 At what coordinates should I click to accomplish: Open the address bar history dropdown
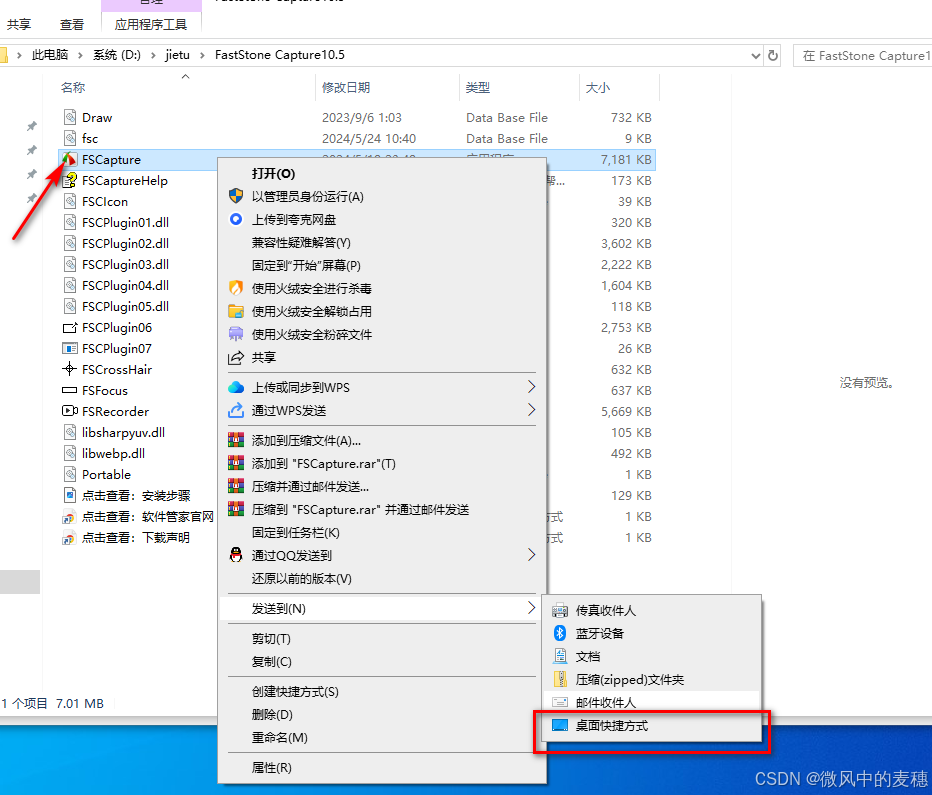tap(755, 55)
